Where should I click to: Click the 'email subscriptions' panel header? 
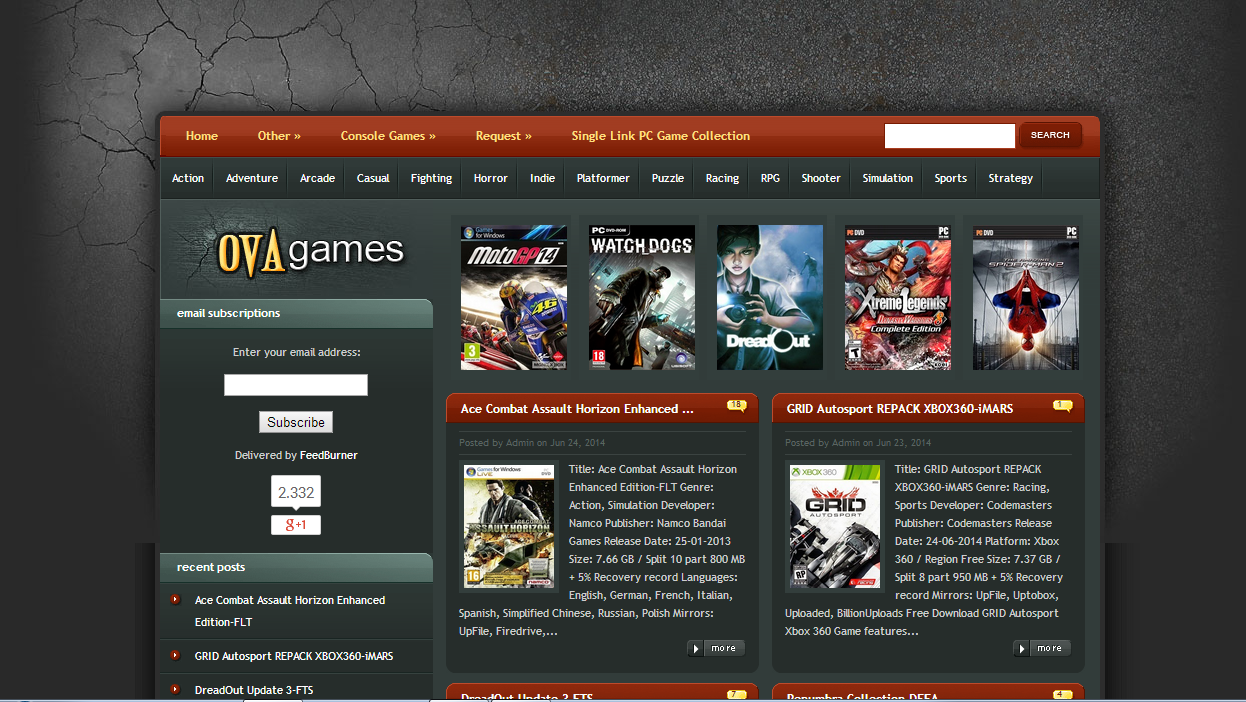click(x=296, y=313)
